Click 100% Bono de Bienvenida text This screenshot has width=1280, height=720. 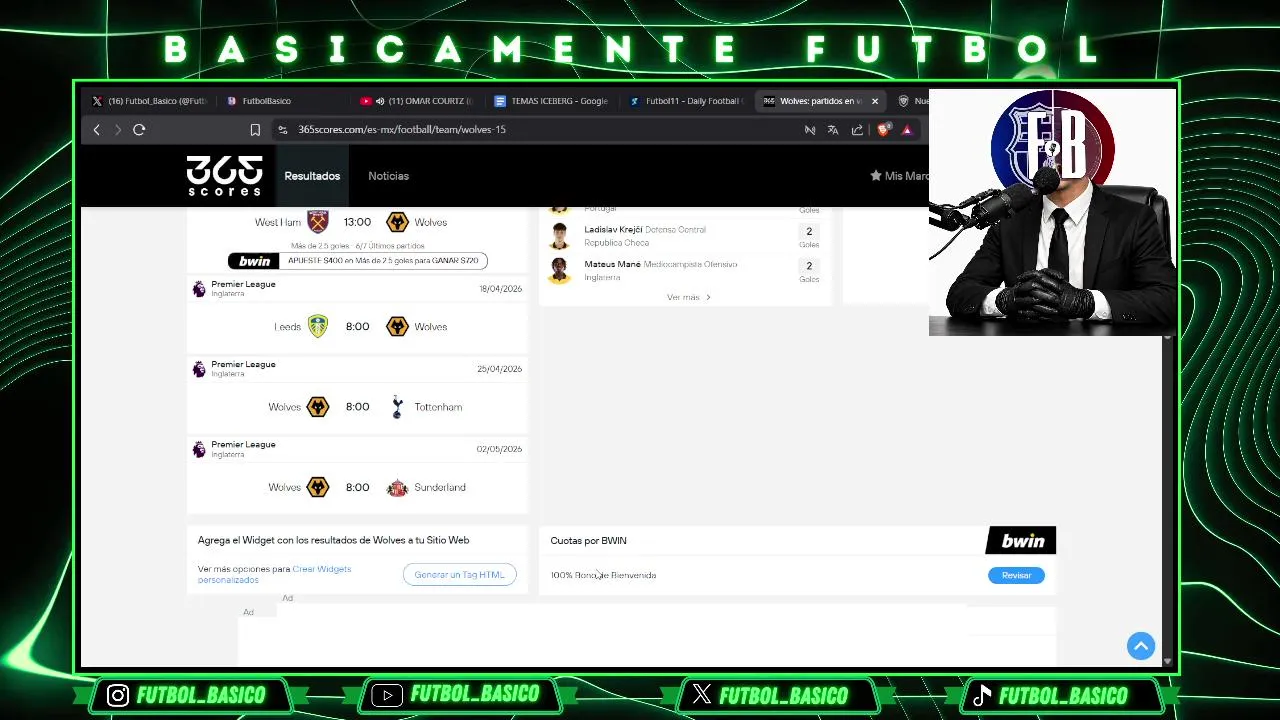tap(603, 575)
